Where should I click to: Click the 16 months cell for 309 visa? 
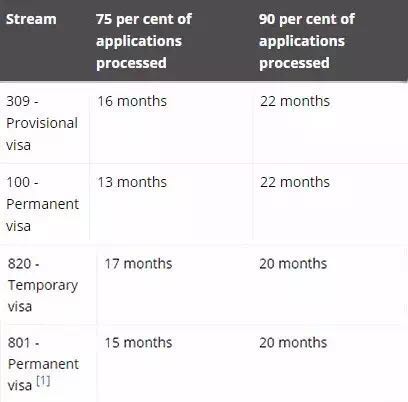(132, 101)
